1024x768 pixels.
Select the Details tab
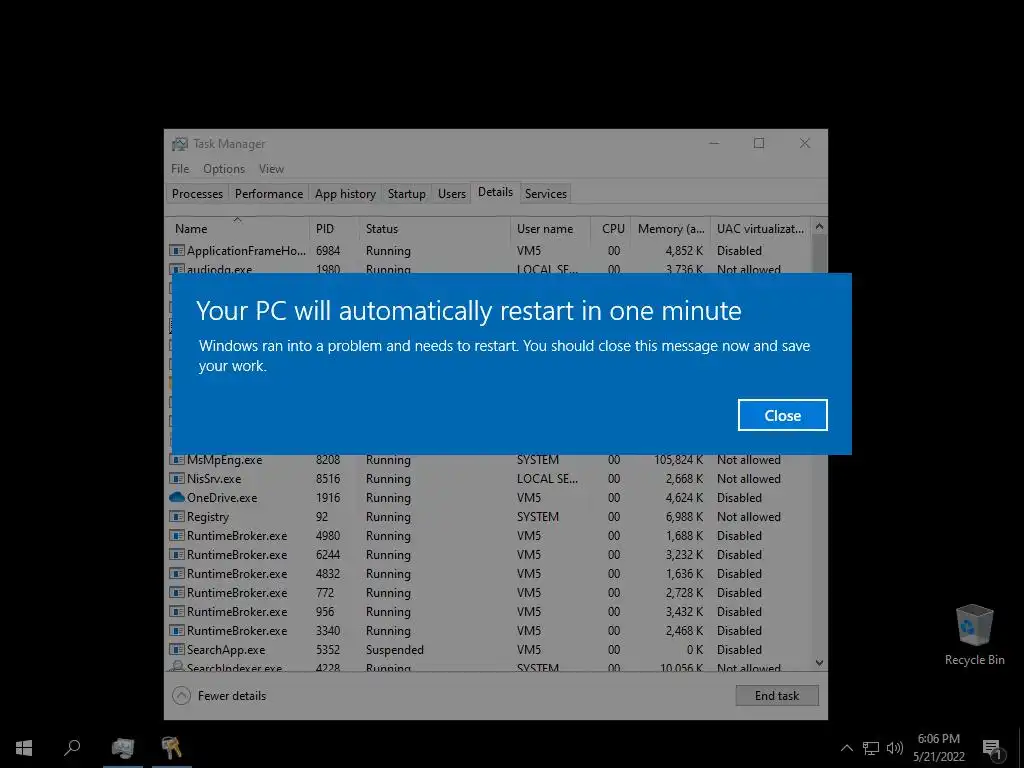tap(495, 192)
